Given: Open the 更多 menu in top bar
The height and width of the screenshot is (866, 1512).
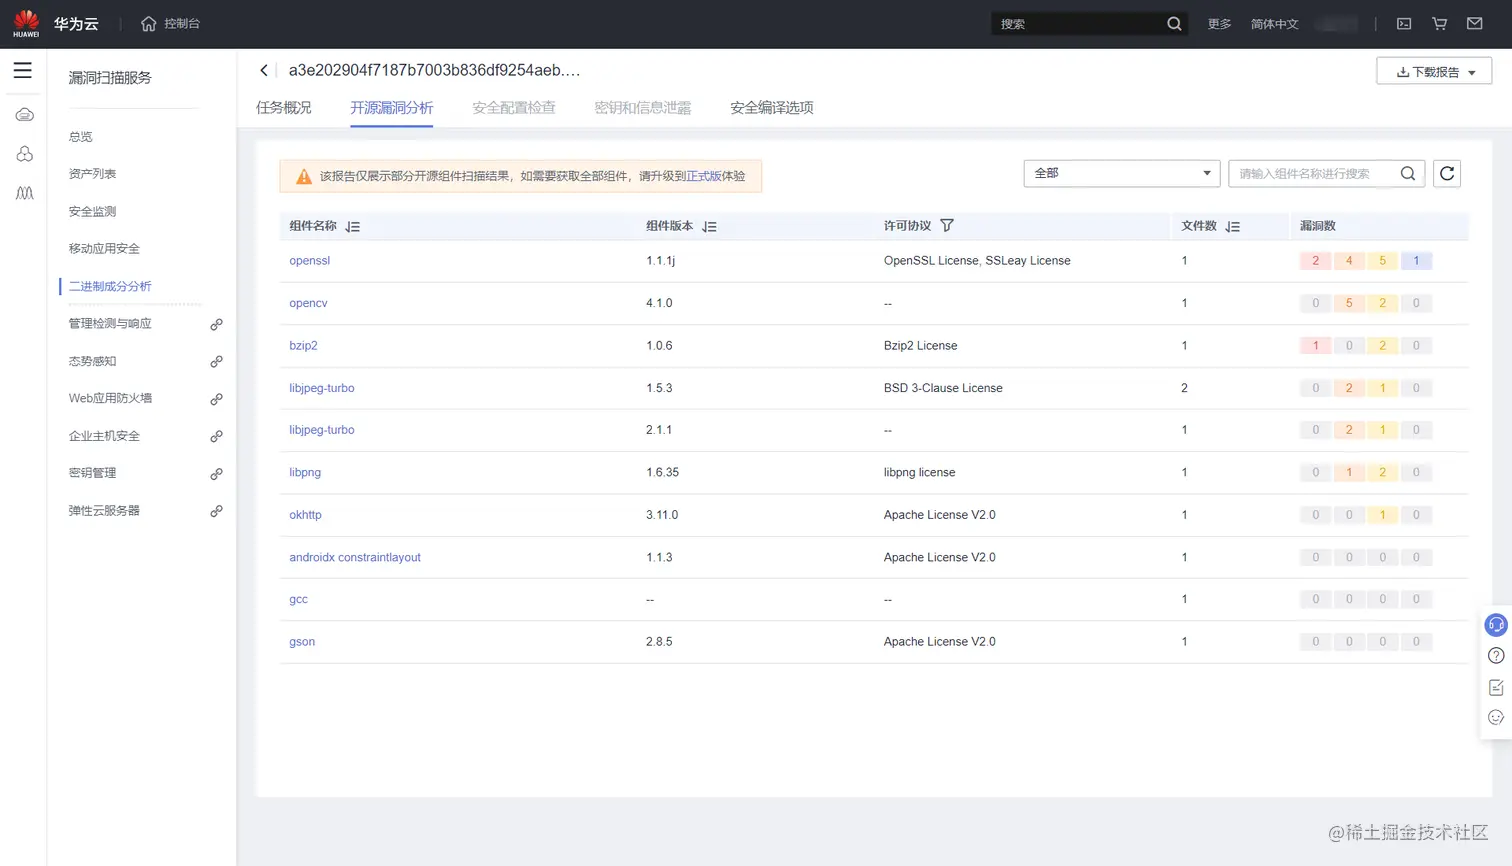Looking at the screenshot, I should pyautogui.click(x=1219, y=24).
